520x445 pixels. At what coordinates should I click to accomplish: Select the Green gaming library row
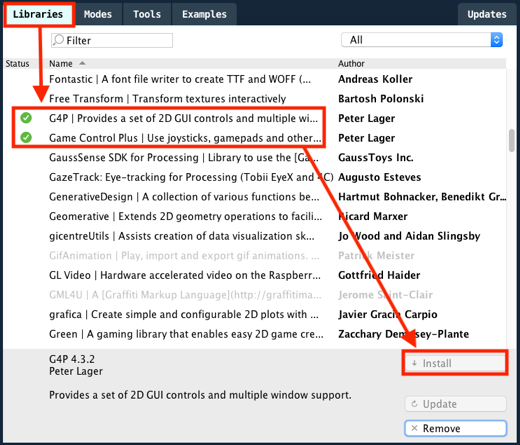(255, 334)
